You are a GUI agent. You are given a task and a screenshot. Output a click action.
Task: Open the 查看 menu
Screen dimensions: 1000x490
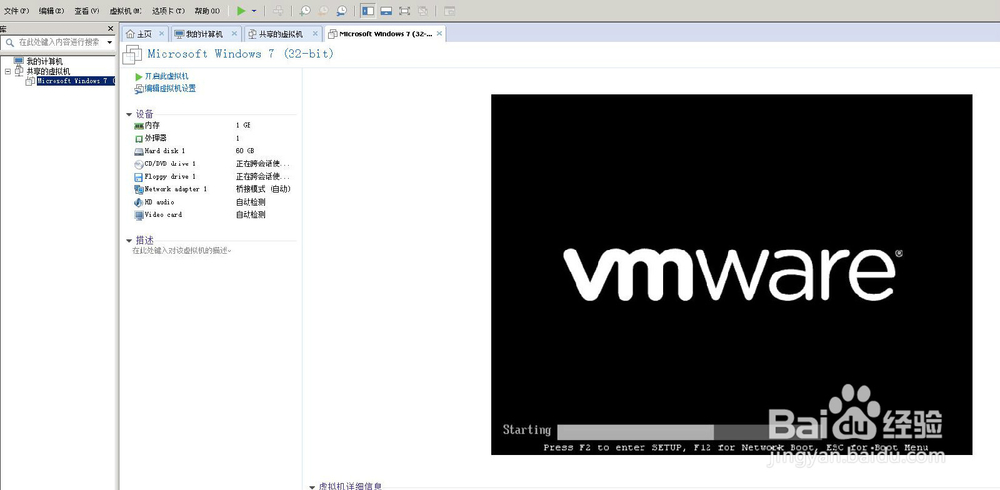(87, 11)
